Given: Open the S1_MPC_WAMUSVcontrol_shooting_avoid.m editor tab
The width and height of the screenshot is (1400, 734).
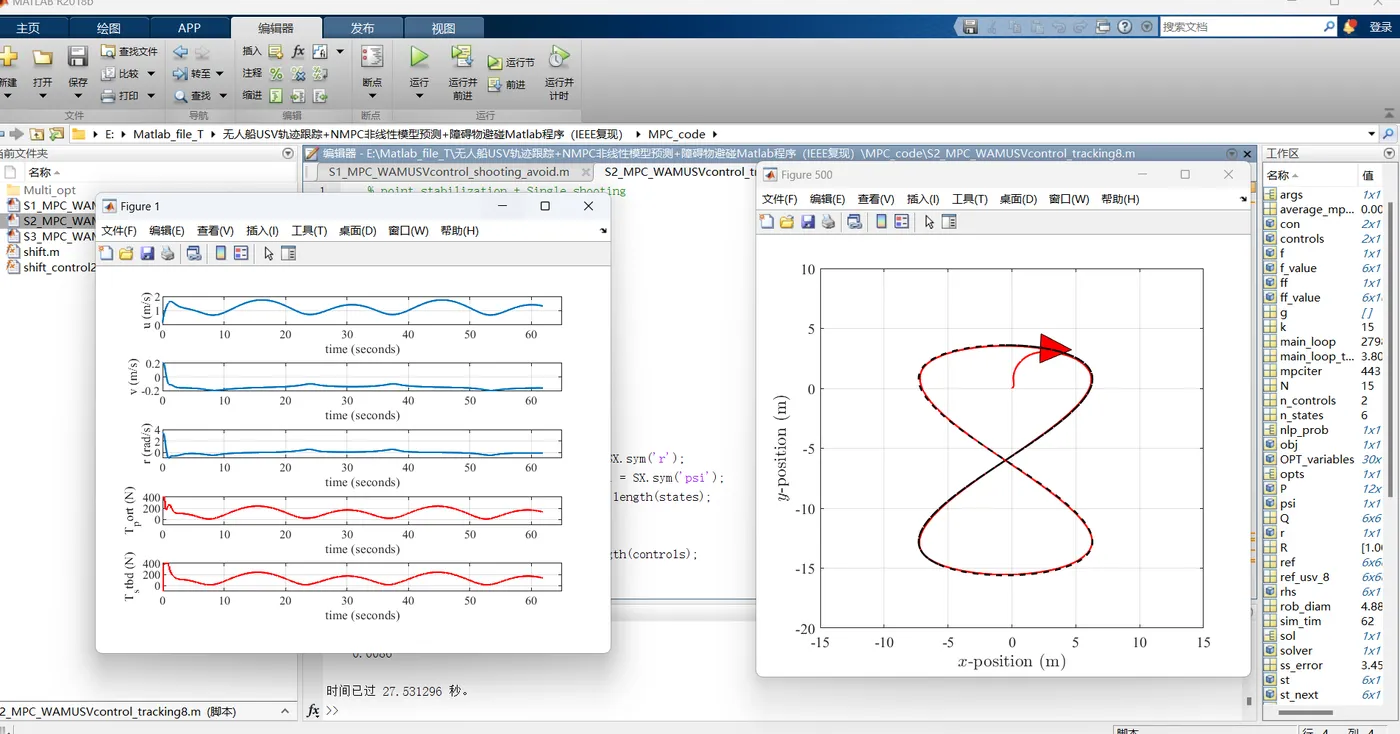Looking at the screenshot, I should click(x=448, y=171).
